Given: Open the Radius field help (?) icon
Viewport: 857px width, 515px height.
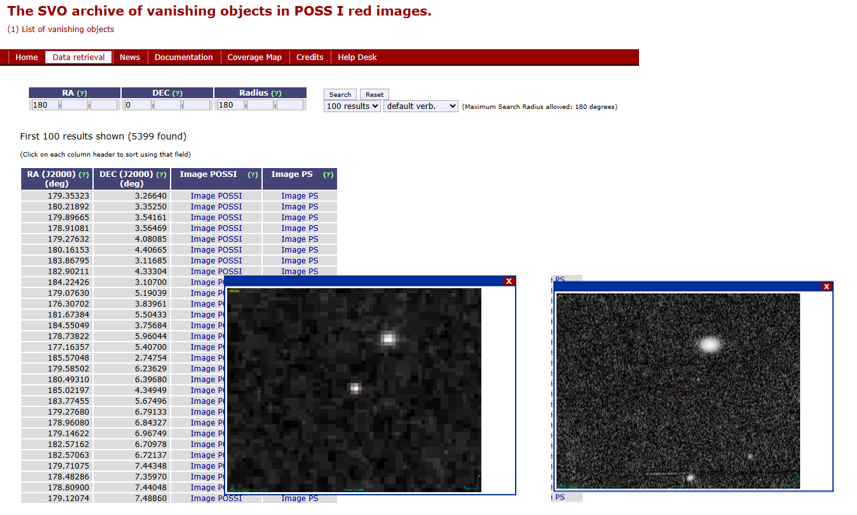Looking at the screenshot, I should 276,93.
